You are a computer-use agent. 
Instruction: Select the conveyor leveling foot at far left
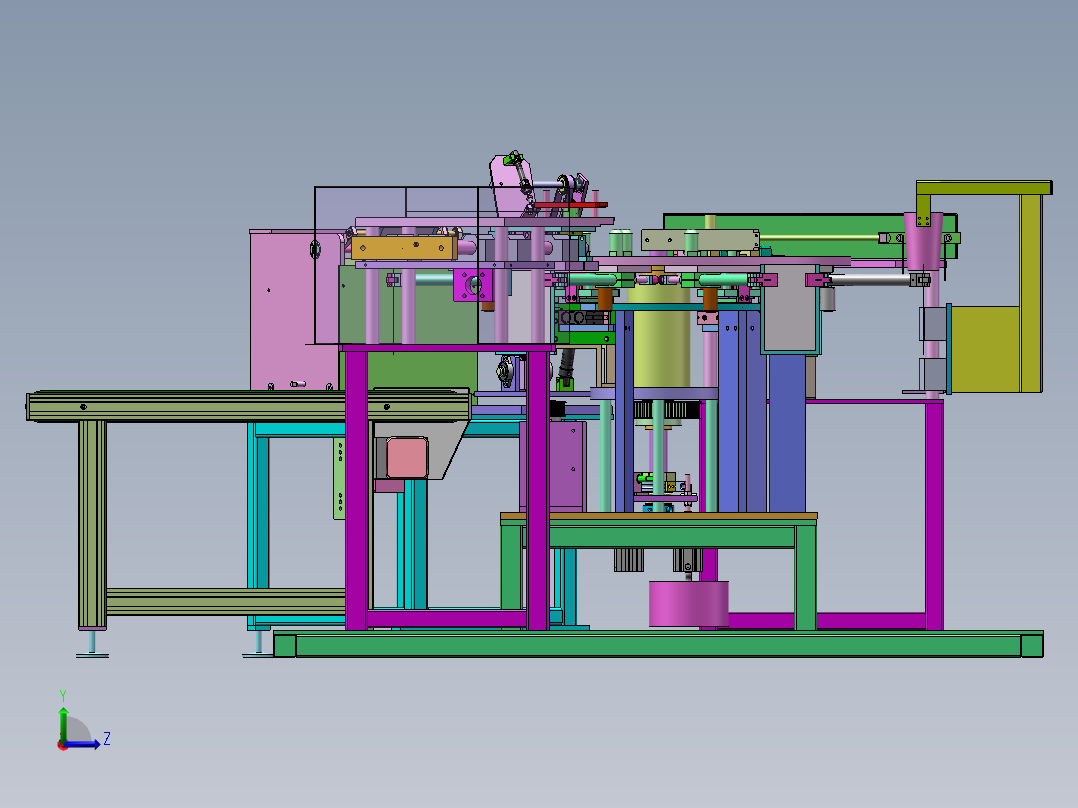(x=92, y=644)
